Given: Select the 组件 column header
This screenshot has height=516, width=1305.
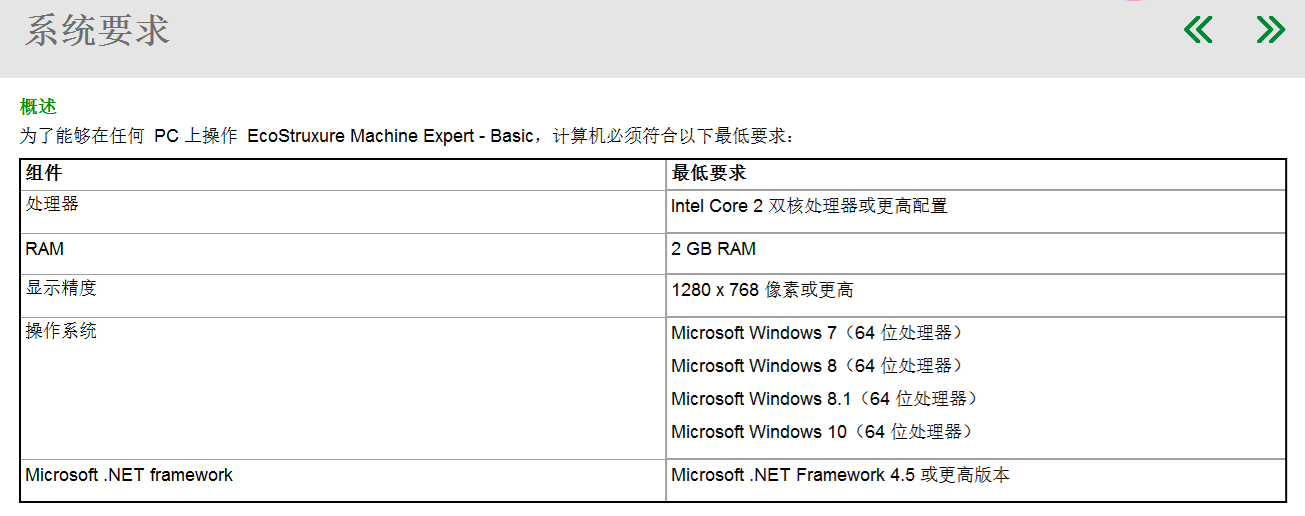Looking at the screenshot, I should point(44,173).
